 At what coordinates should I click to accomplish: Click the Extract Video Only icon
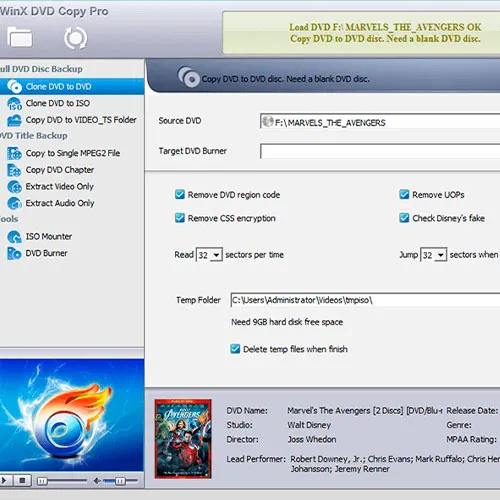(14, 187)
